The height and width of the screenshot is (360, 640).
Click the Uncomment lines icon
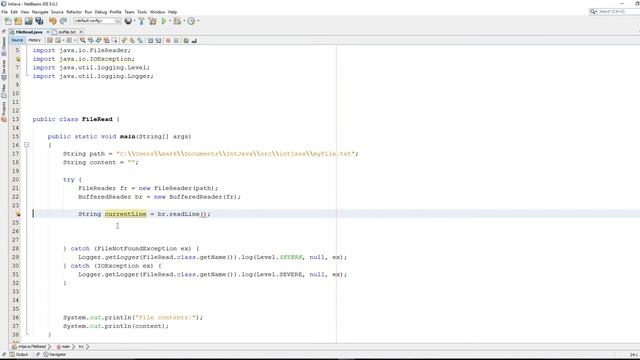point(194,40)
